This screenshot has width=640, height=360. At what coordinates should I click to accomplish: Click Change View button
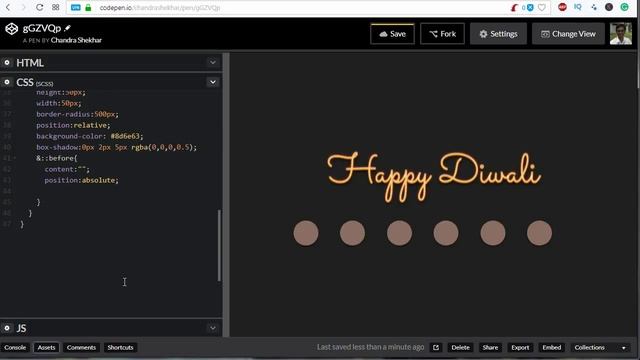(568, 34)
